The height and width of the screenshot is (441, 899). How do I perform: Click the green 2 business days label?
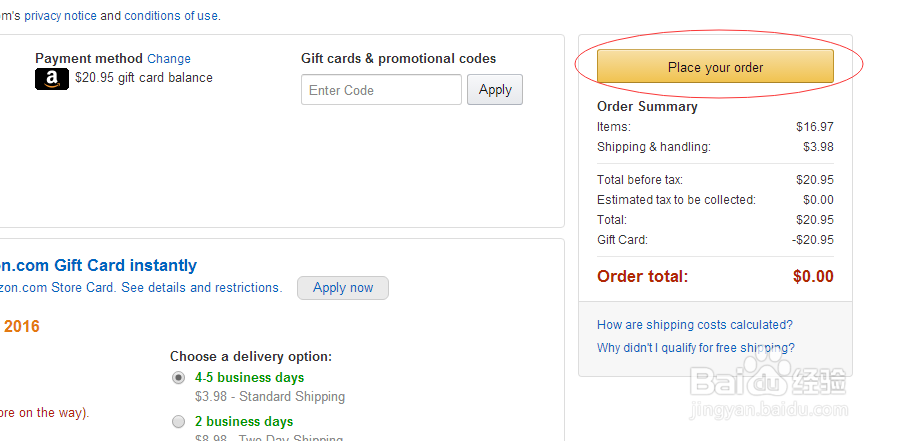[x=244, y=421]
